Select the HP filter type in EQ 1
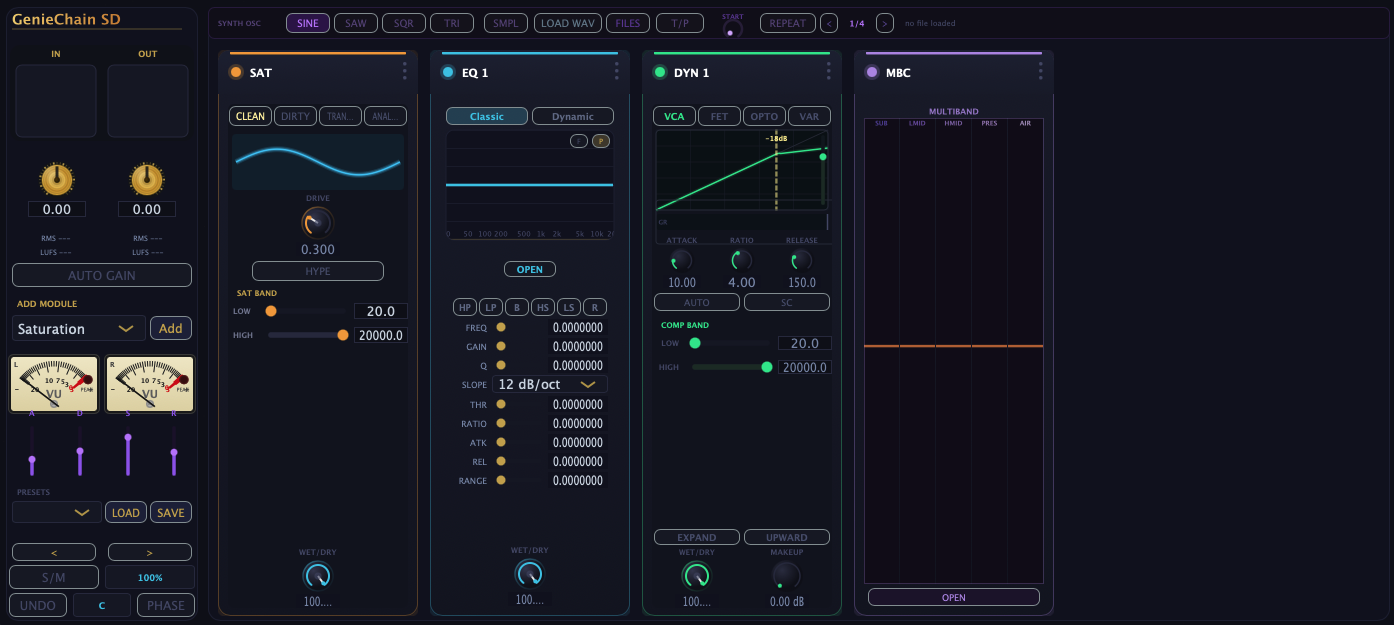This screenshot has width=1394, height=625. coord(465,307)
